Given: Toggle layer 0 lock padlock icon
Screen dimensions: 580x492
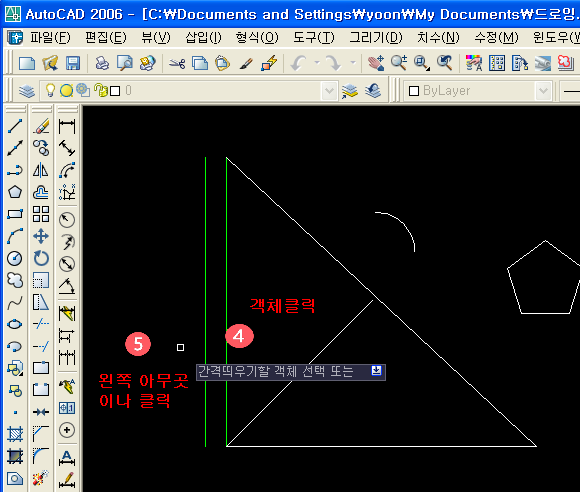Looking at the screenshot, I should 100,91.
